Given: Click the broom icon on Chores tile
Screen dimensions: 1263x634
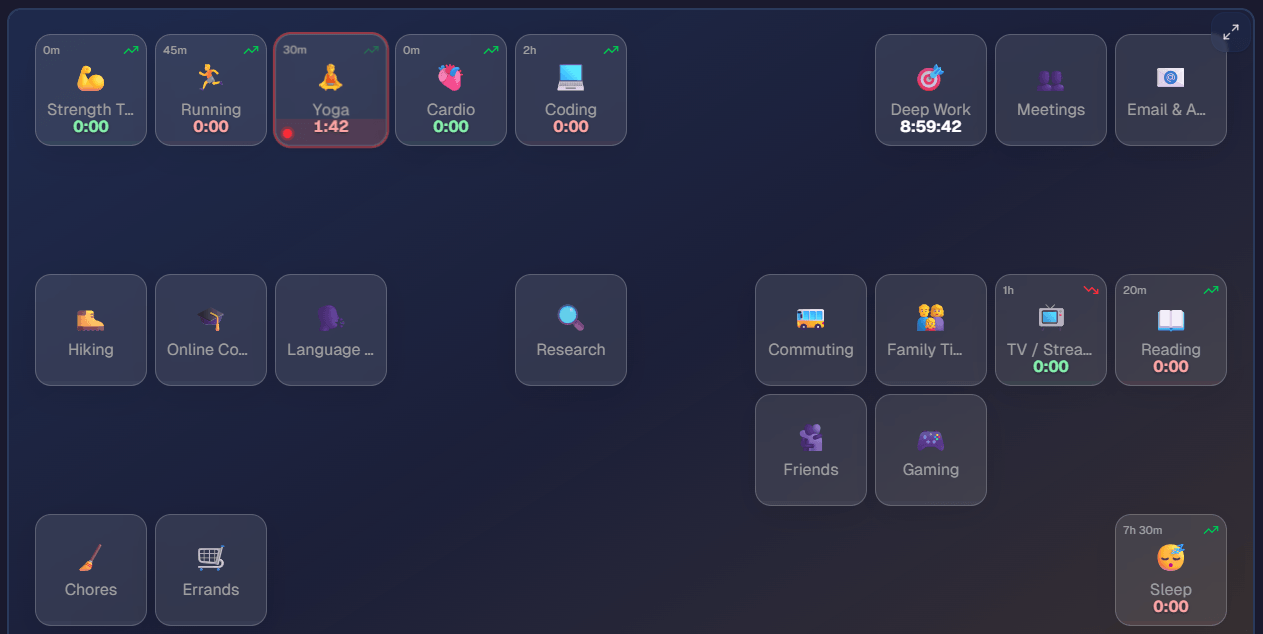Looking at the screenshot, I should pyautogui.click(x=91, y=558).
